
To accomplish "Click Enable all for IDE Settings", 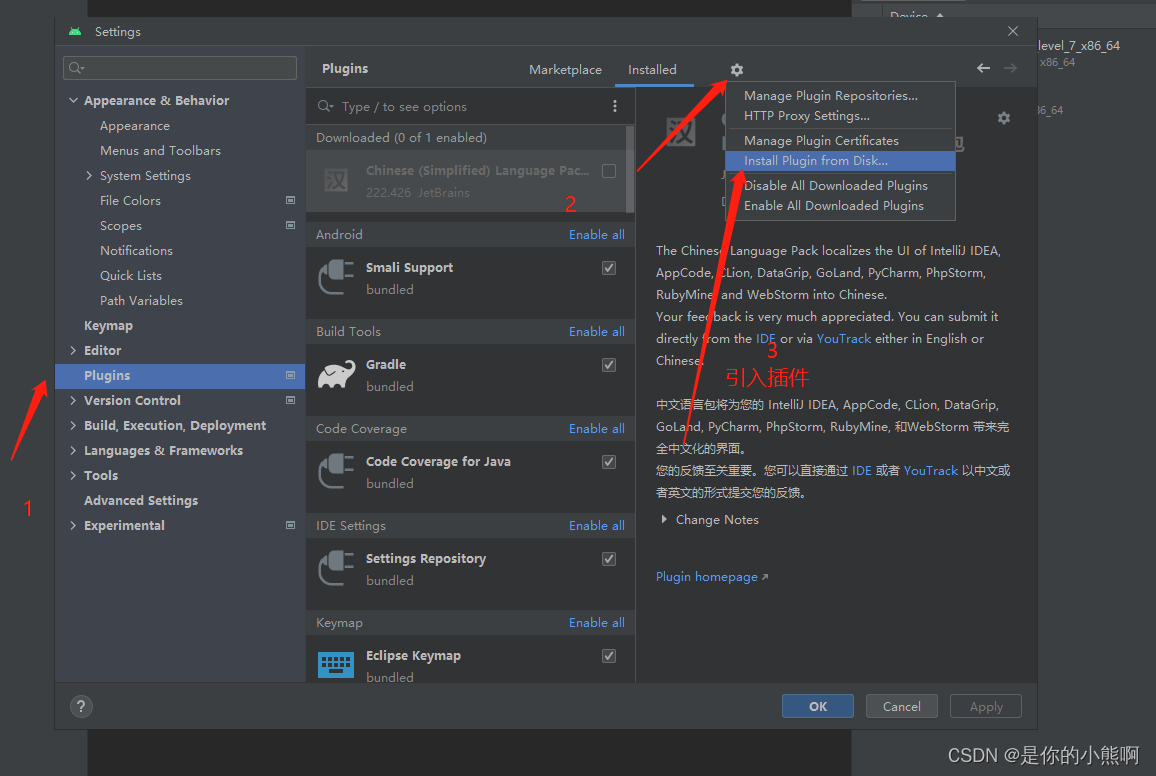I will [596, 525].
